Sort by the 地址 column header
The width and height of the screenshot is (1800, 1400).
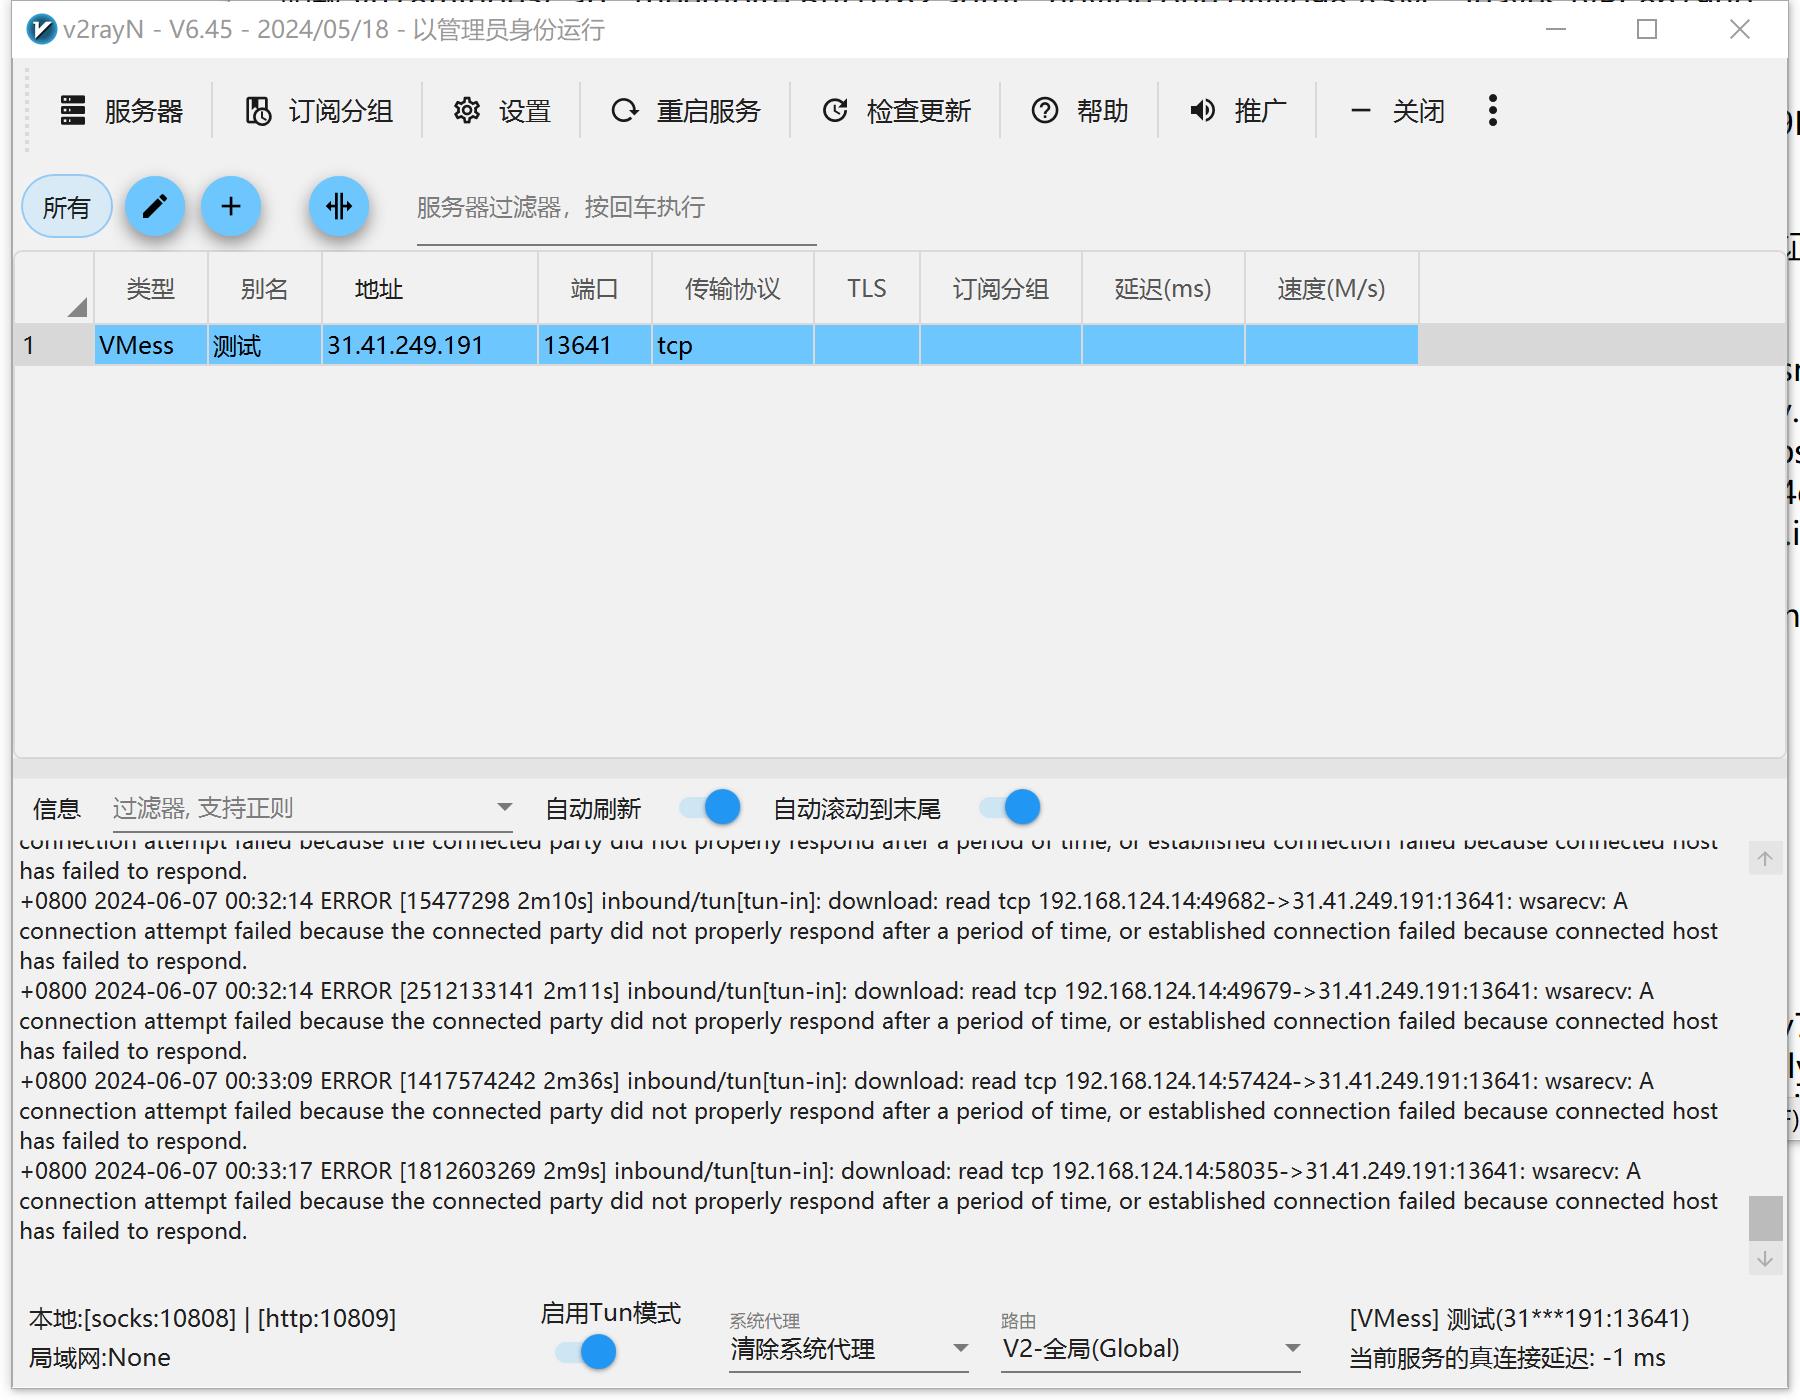point(430,289)
